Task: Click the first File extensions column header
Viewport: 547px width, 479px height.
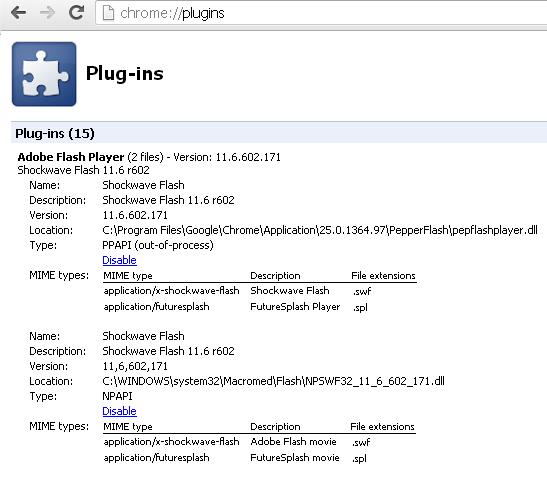Action: click(383, 276)
